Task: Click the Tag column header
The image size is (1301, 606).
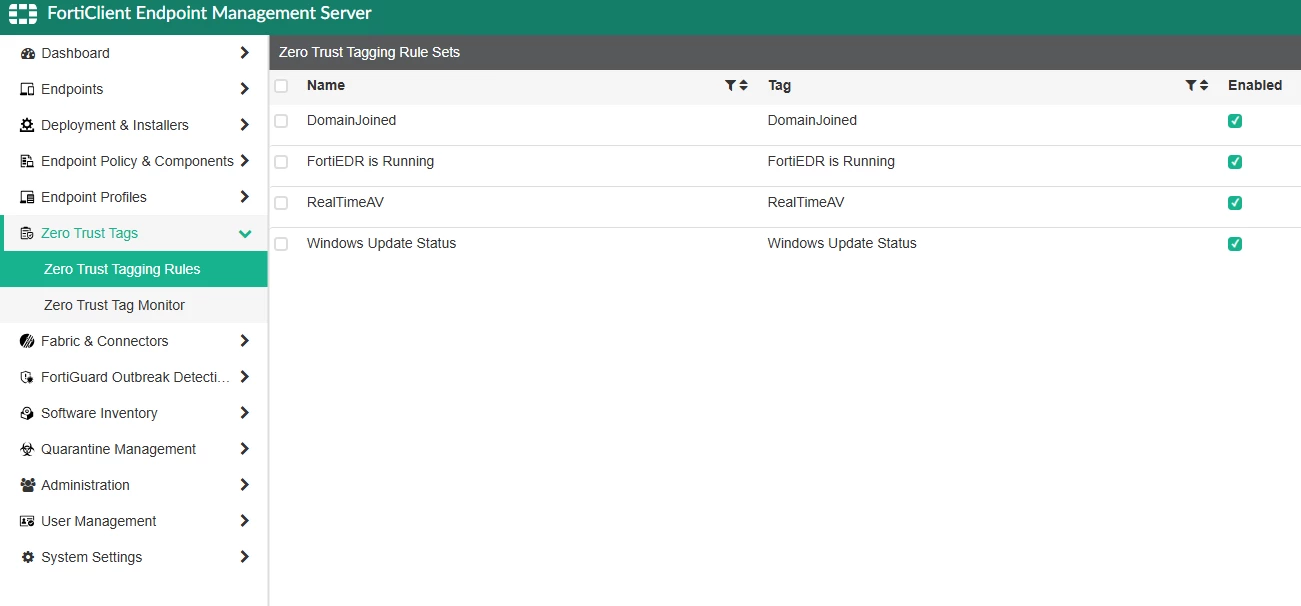Action: tap(780, 86)
